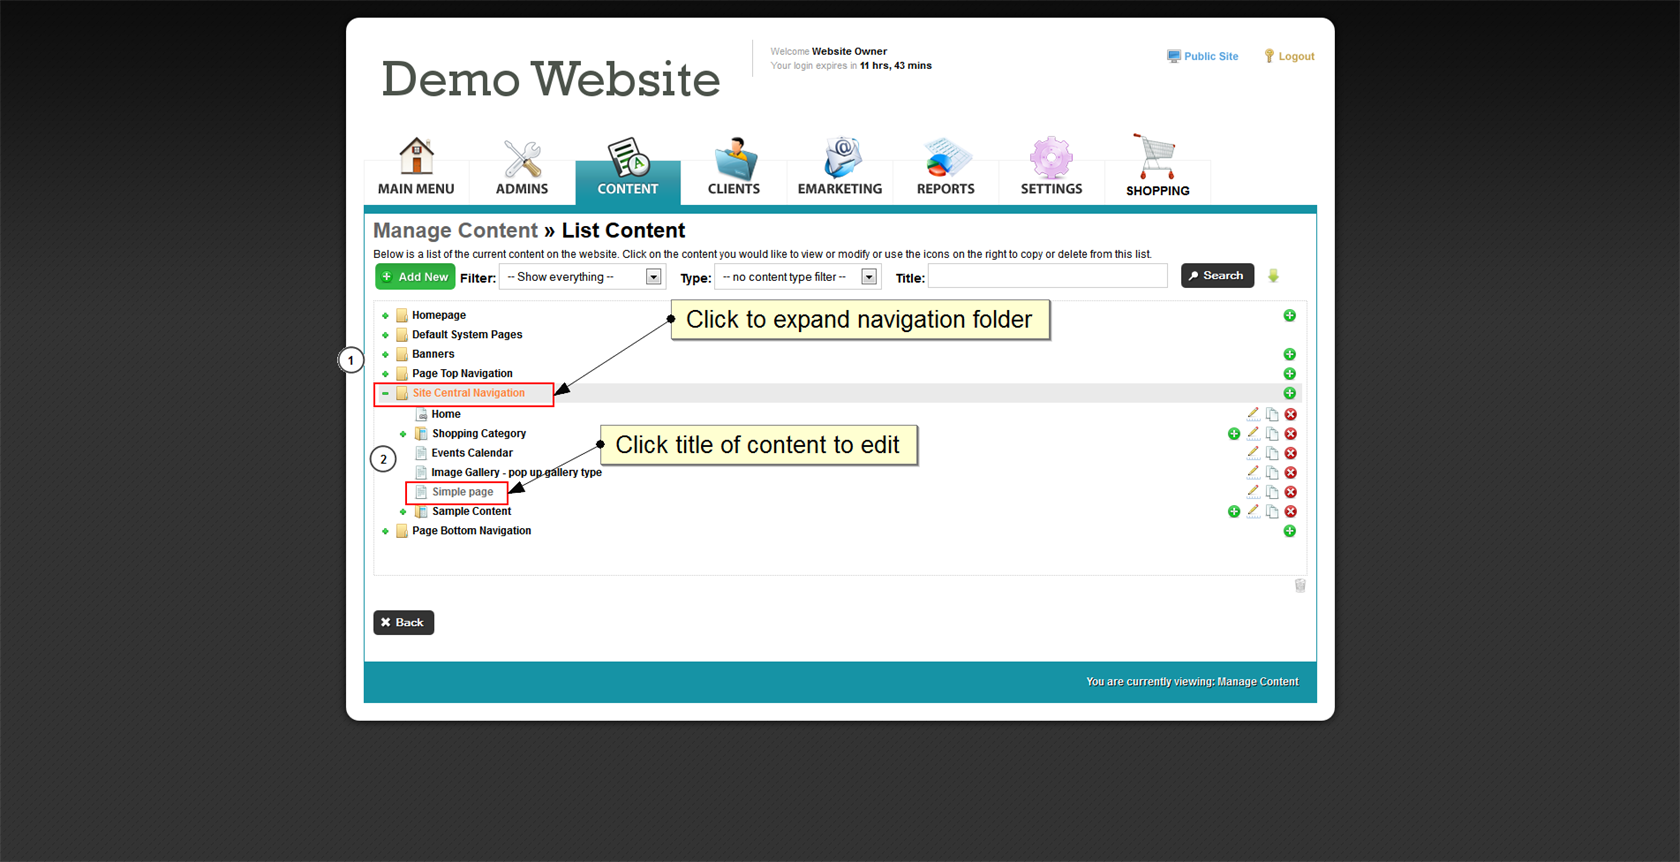Collapse the Site Central Navigation folder

point(385,394)
